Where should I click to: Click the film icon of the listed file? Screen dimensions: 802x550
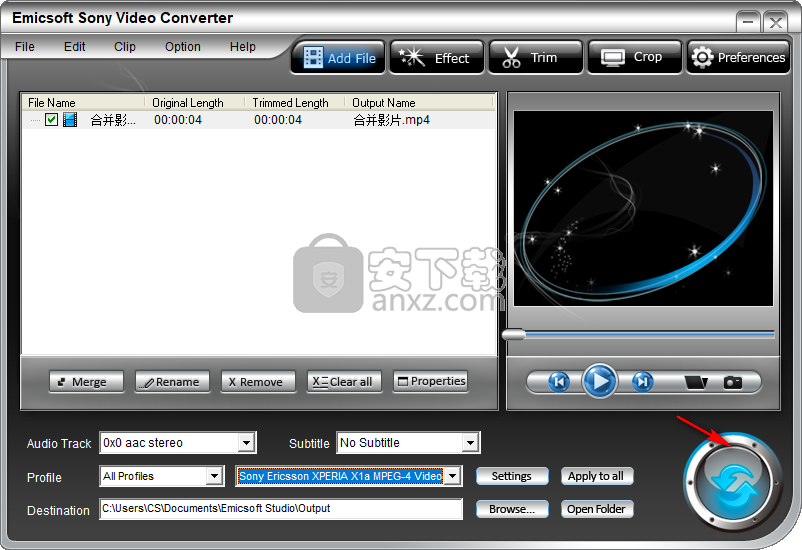(x=70, y=120)
